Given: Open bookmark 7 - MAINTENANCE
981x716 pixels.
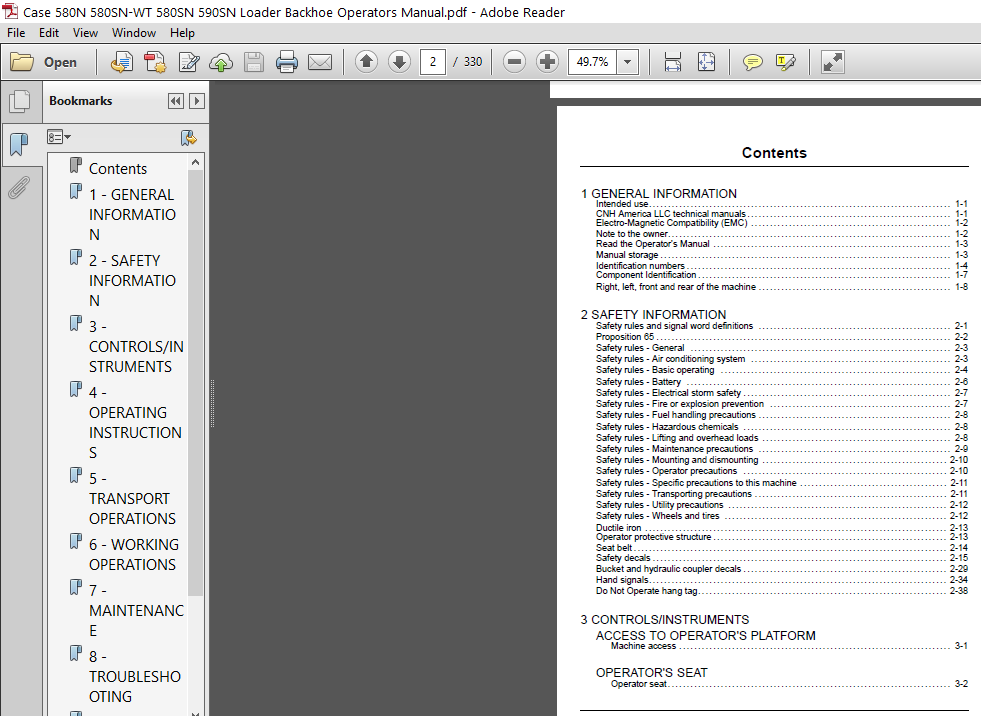Looking at the screenshot, I should pos(136,610).
